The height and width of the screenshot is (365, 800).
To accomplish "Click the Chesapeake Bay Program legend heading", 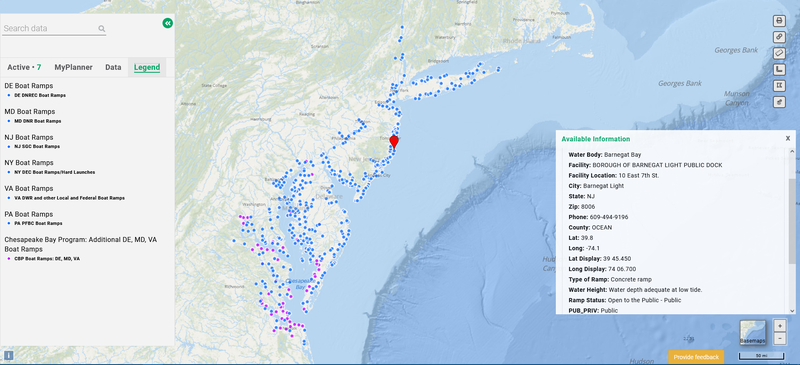I will (x=80, y=244).
